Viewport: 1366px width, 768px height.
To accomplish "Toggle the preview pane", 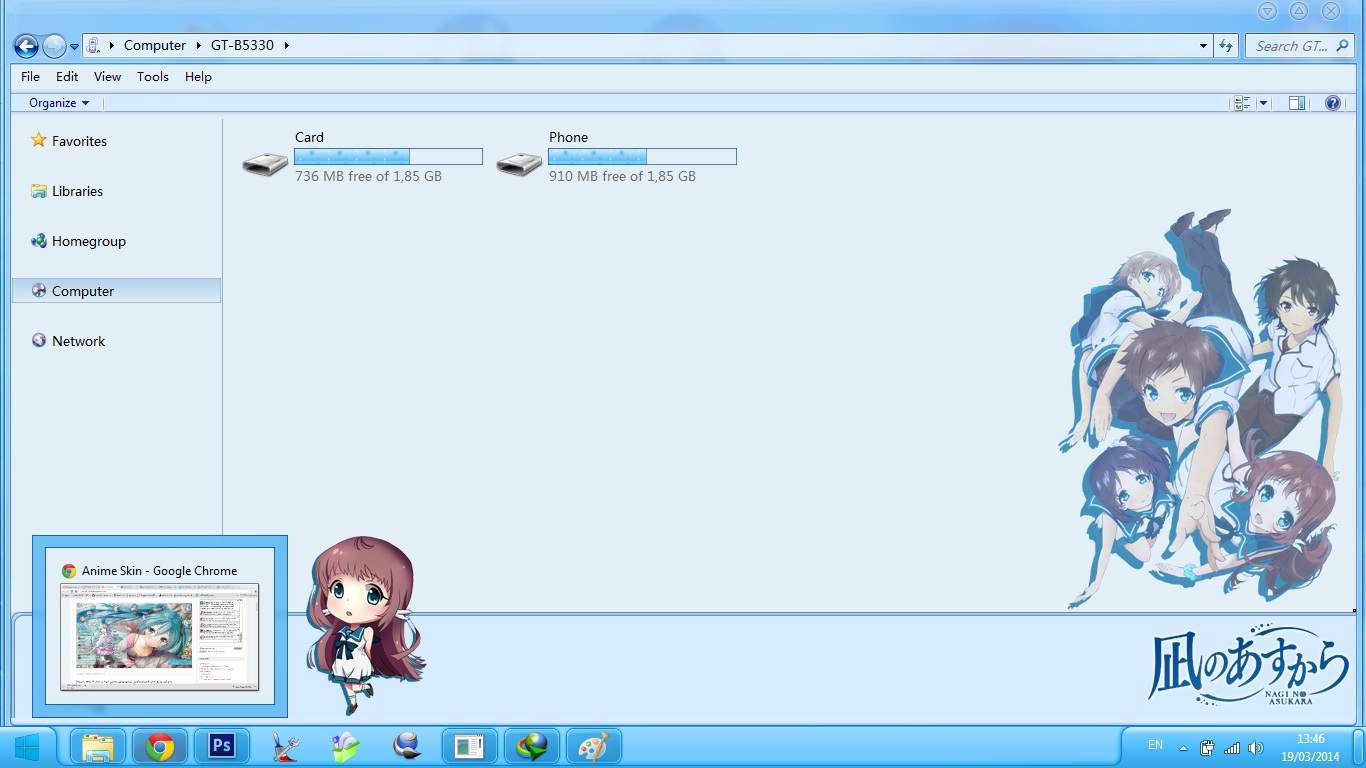I will click(x=1297, y=103).
